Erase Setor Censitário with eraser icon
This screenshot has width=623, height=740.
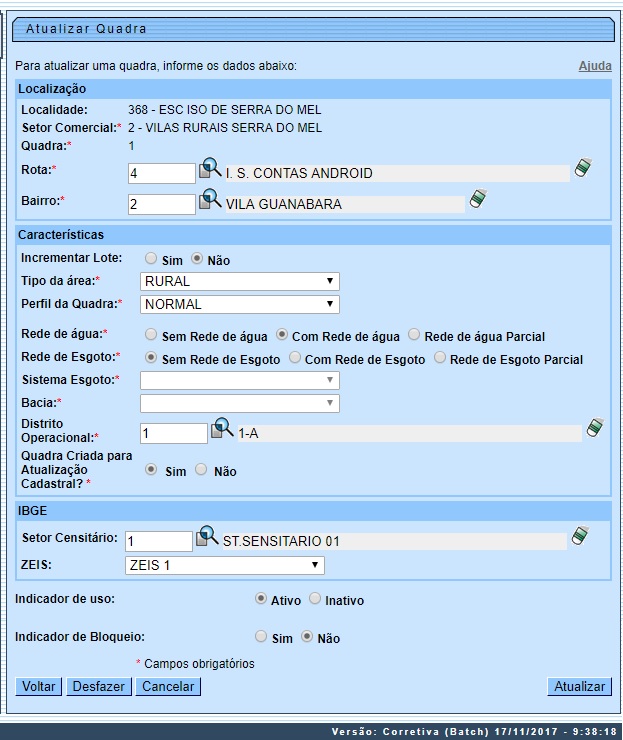pos(580,537)
